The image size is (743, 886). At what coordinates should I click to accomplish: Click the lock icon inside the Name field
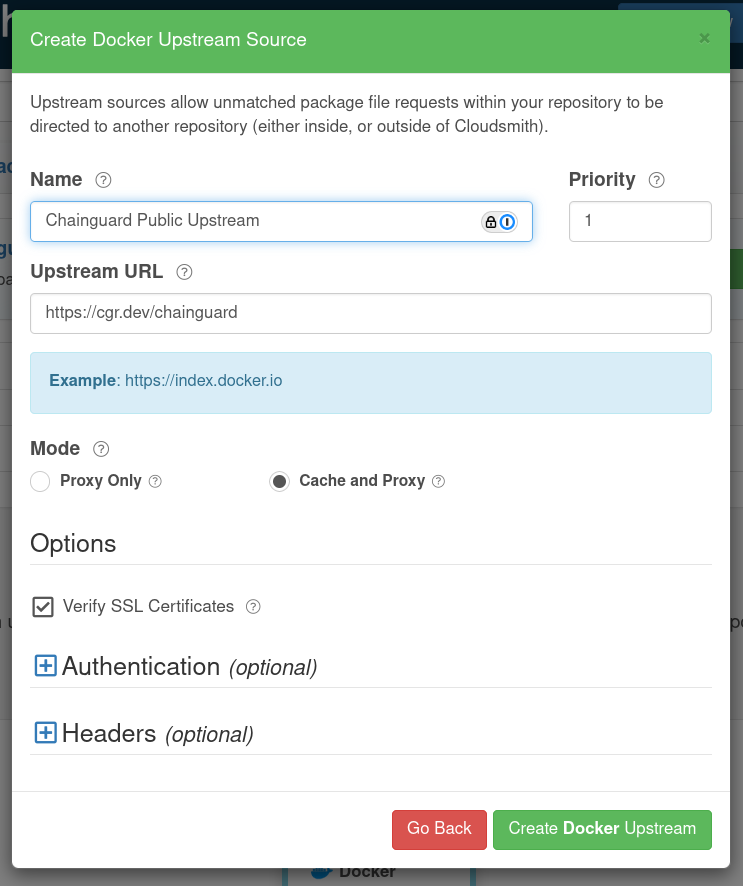tap(491, 221)
